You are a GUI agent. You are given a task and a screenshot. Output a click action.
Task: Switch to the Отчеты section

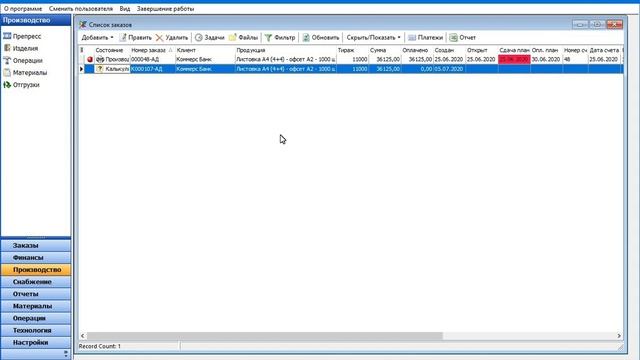click(x=36, y=294)
